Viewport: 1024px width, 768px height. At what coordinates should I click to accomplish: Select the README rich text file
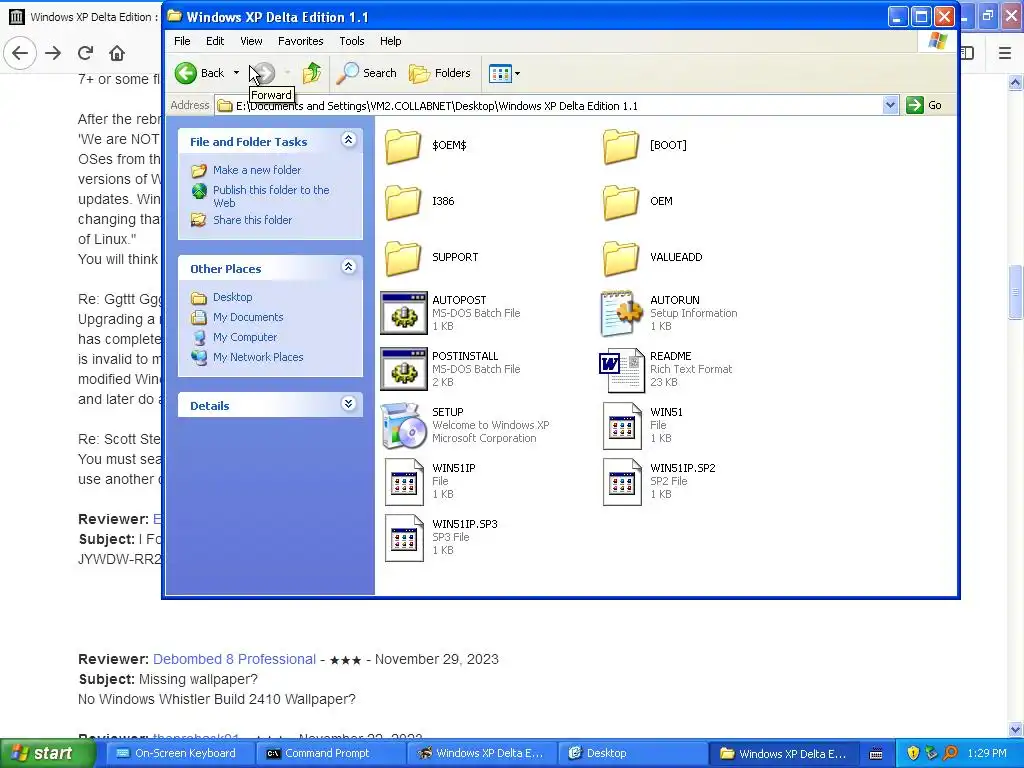pos(621,370)
